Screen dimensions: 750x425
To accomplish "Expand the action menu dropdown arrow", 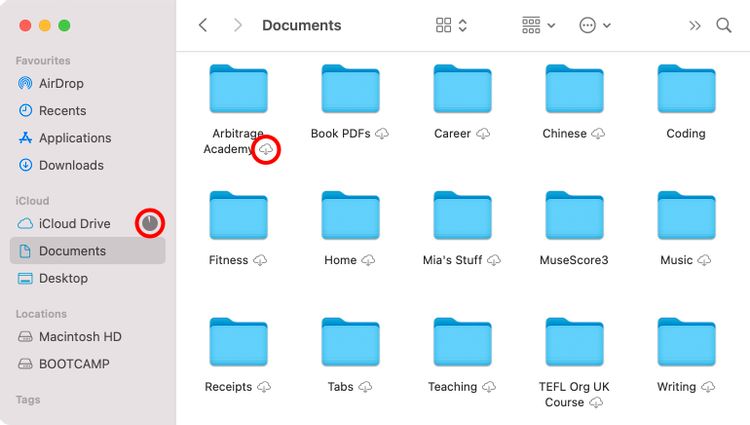I will coord(607,25).
